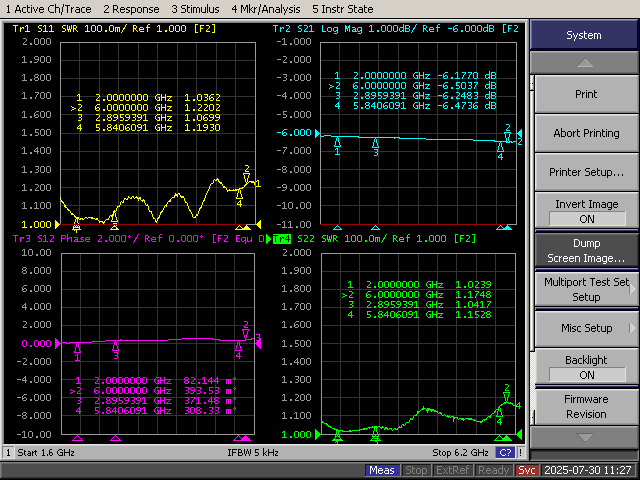The width and height of the screenshot is (640, 480).
Task: Click marker 2 on the Tr4 S22 trace
Action: click(507, 393)
